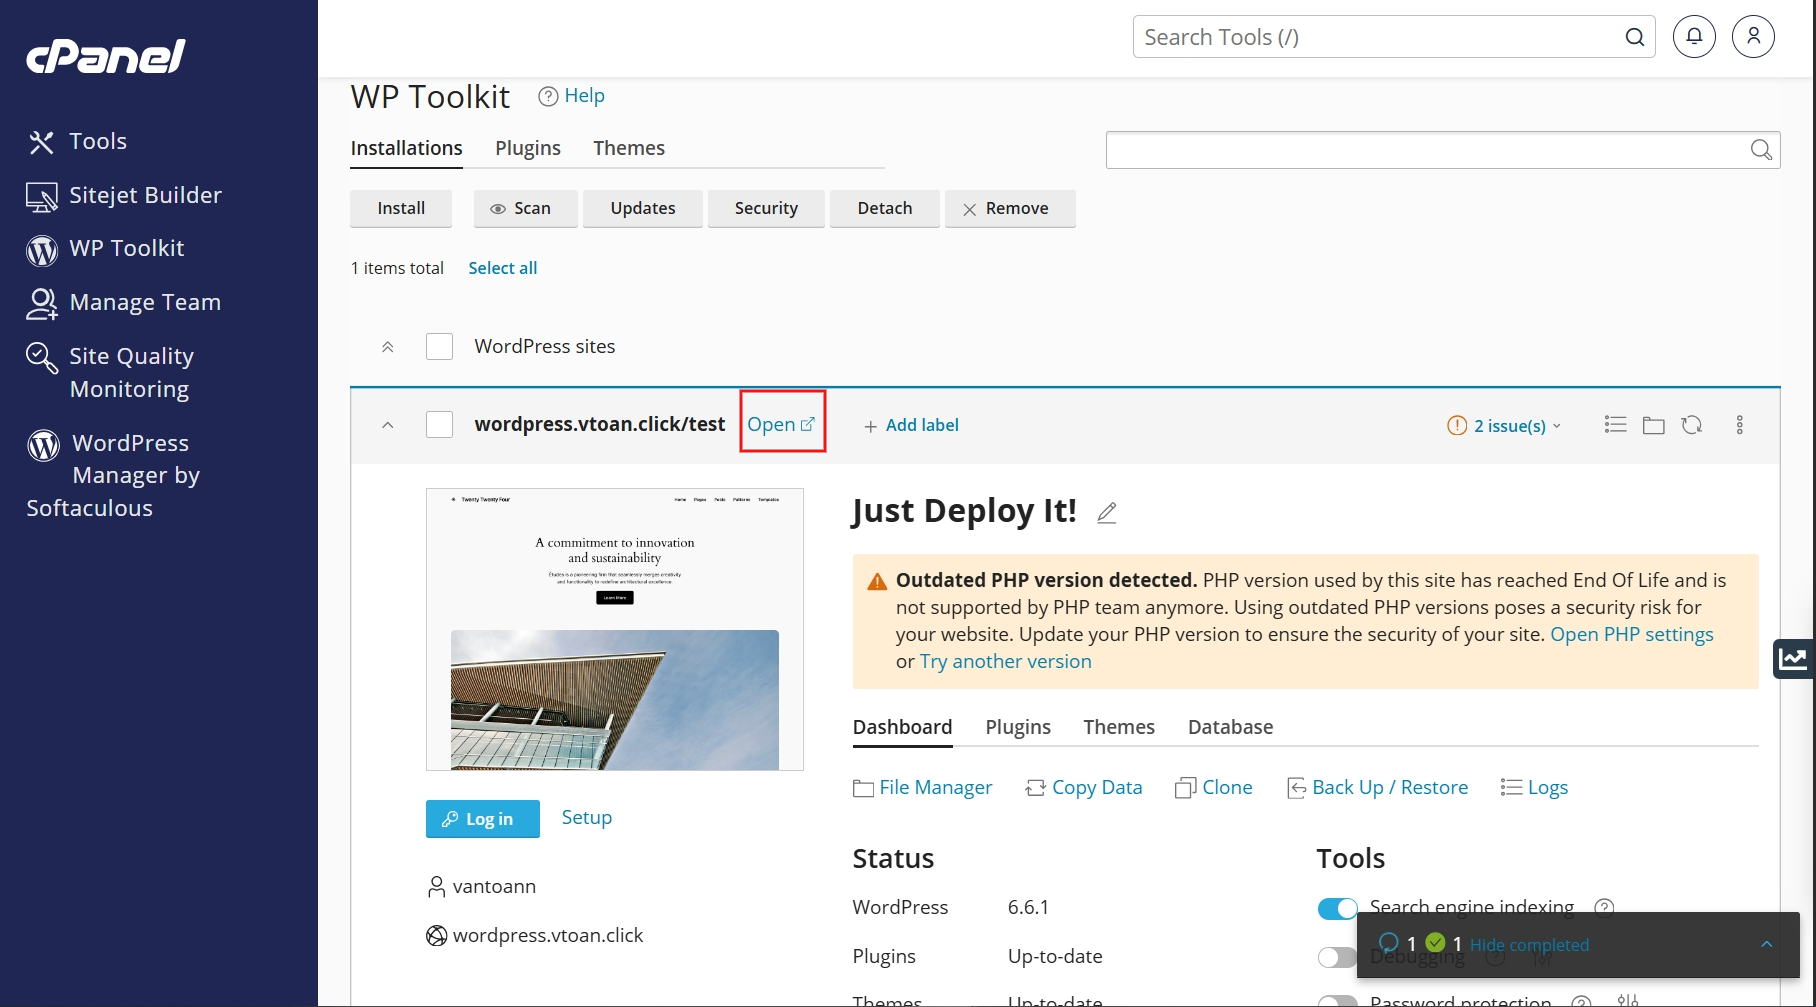The height and width of the screenshot is (1007, 1816).
Task: Expand the 2 issue(s) dropdown
Action: pos(1504,426)
